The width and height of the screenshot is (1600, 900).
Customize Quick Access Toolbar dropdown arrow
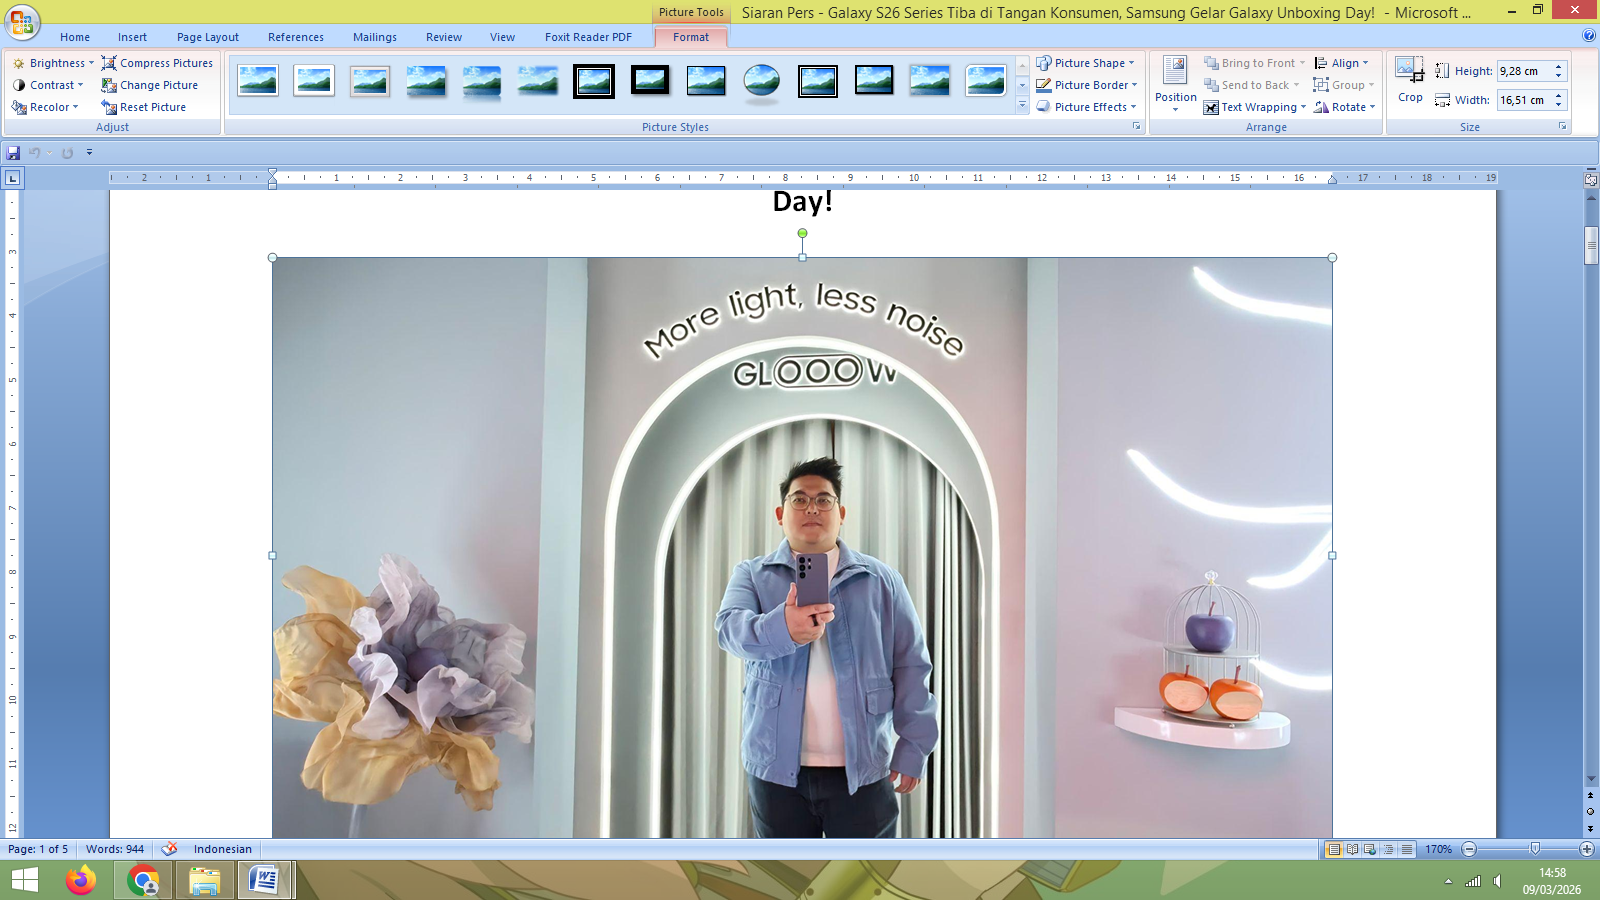point(89,153)
